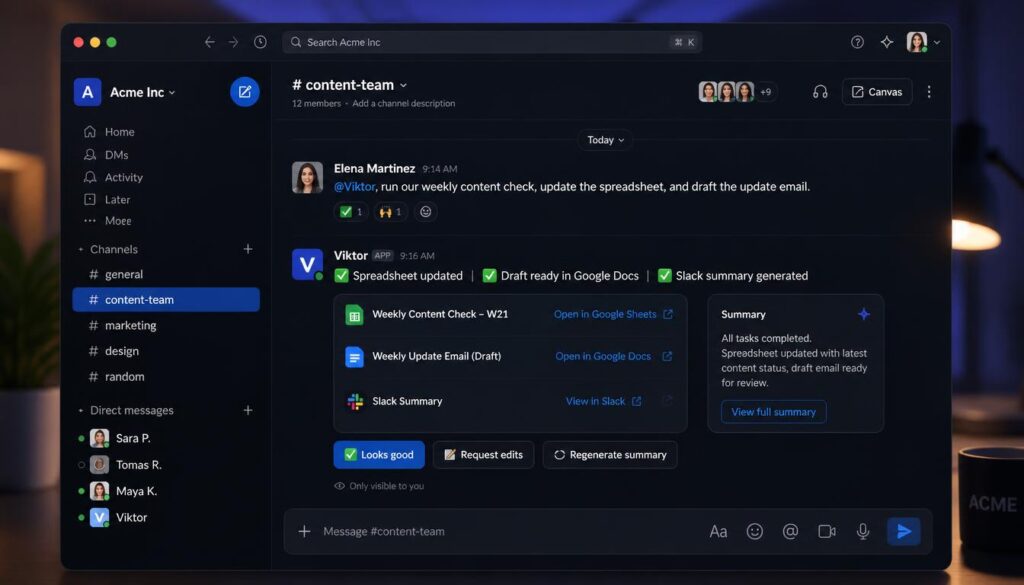
Task: Collapse the Channels section
Action: point(81,249)
